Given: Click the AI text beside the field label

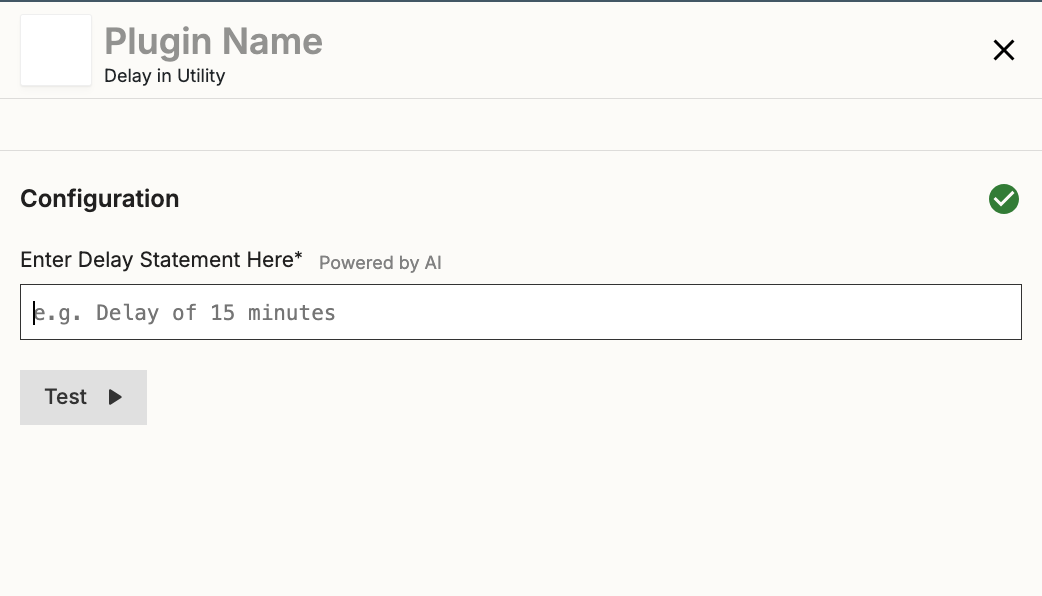Looking at the screenshot, I should pyautogui.click(x=433, y=263).
